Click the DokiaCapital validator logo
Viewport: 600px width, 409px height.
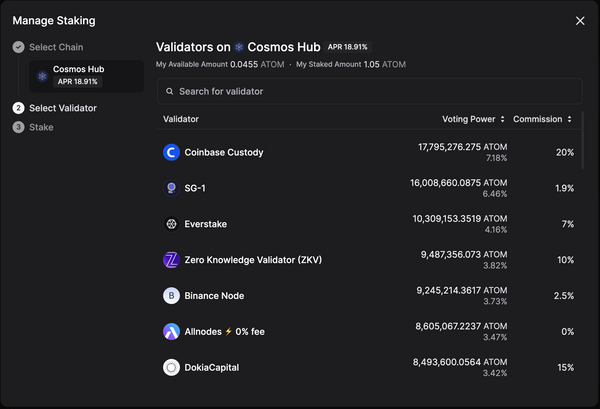[x=171, y=367]
